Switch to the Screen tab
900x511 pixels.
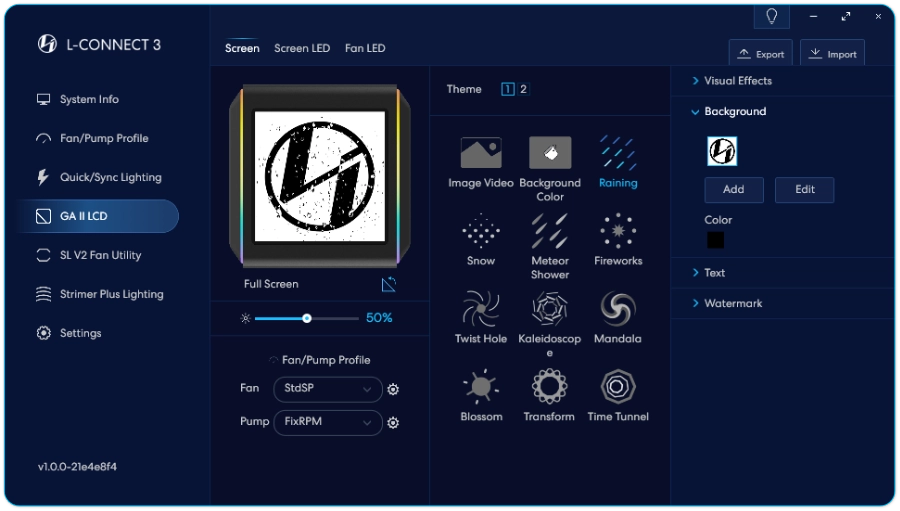[242, 48]
